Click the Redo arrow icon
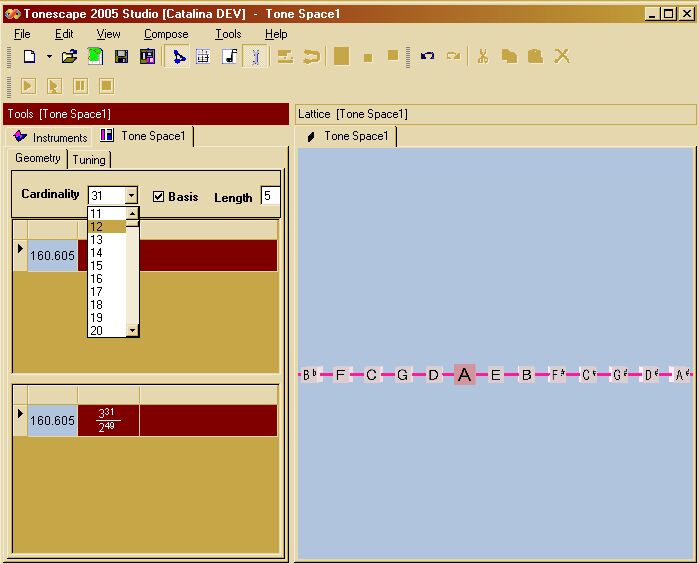The image size is (699, 564). (x=453, y=56)
